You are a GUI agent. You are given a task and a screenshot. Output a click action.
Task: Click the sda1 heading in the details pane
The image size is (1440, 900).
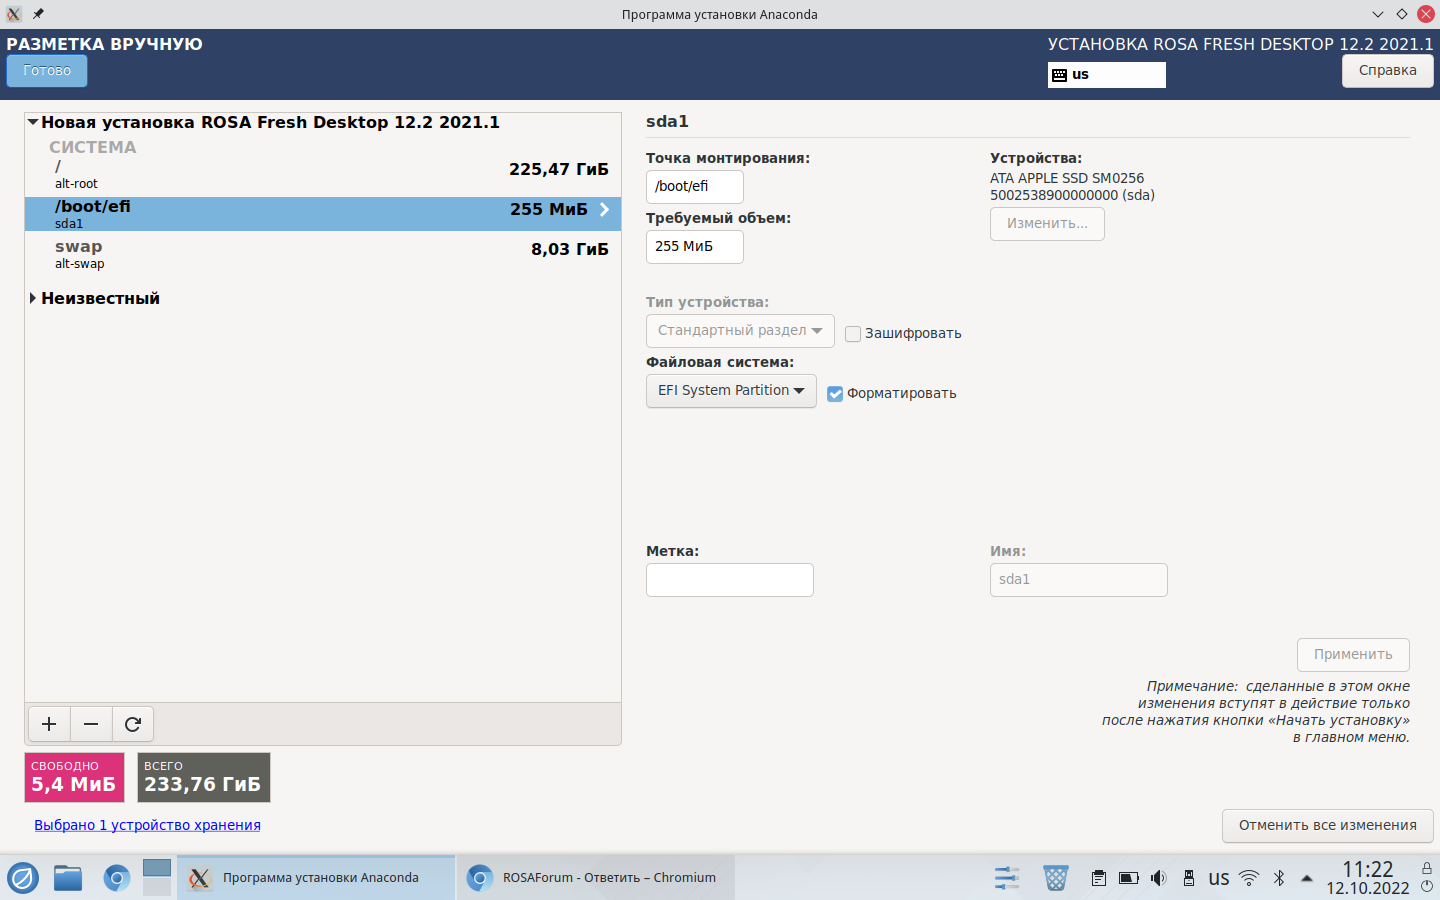pos(667,121)
